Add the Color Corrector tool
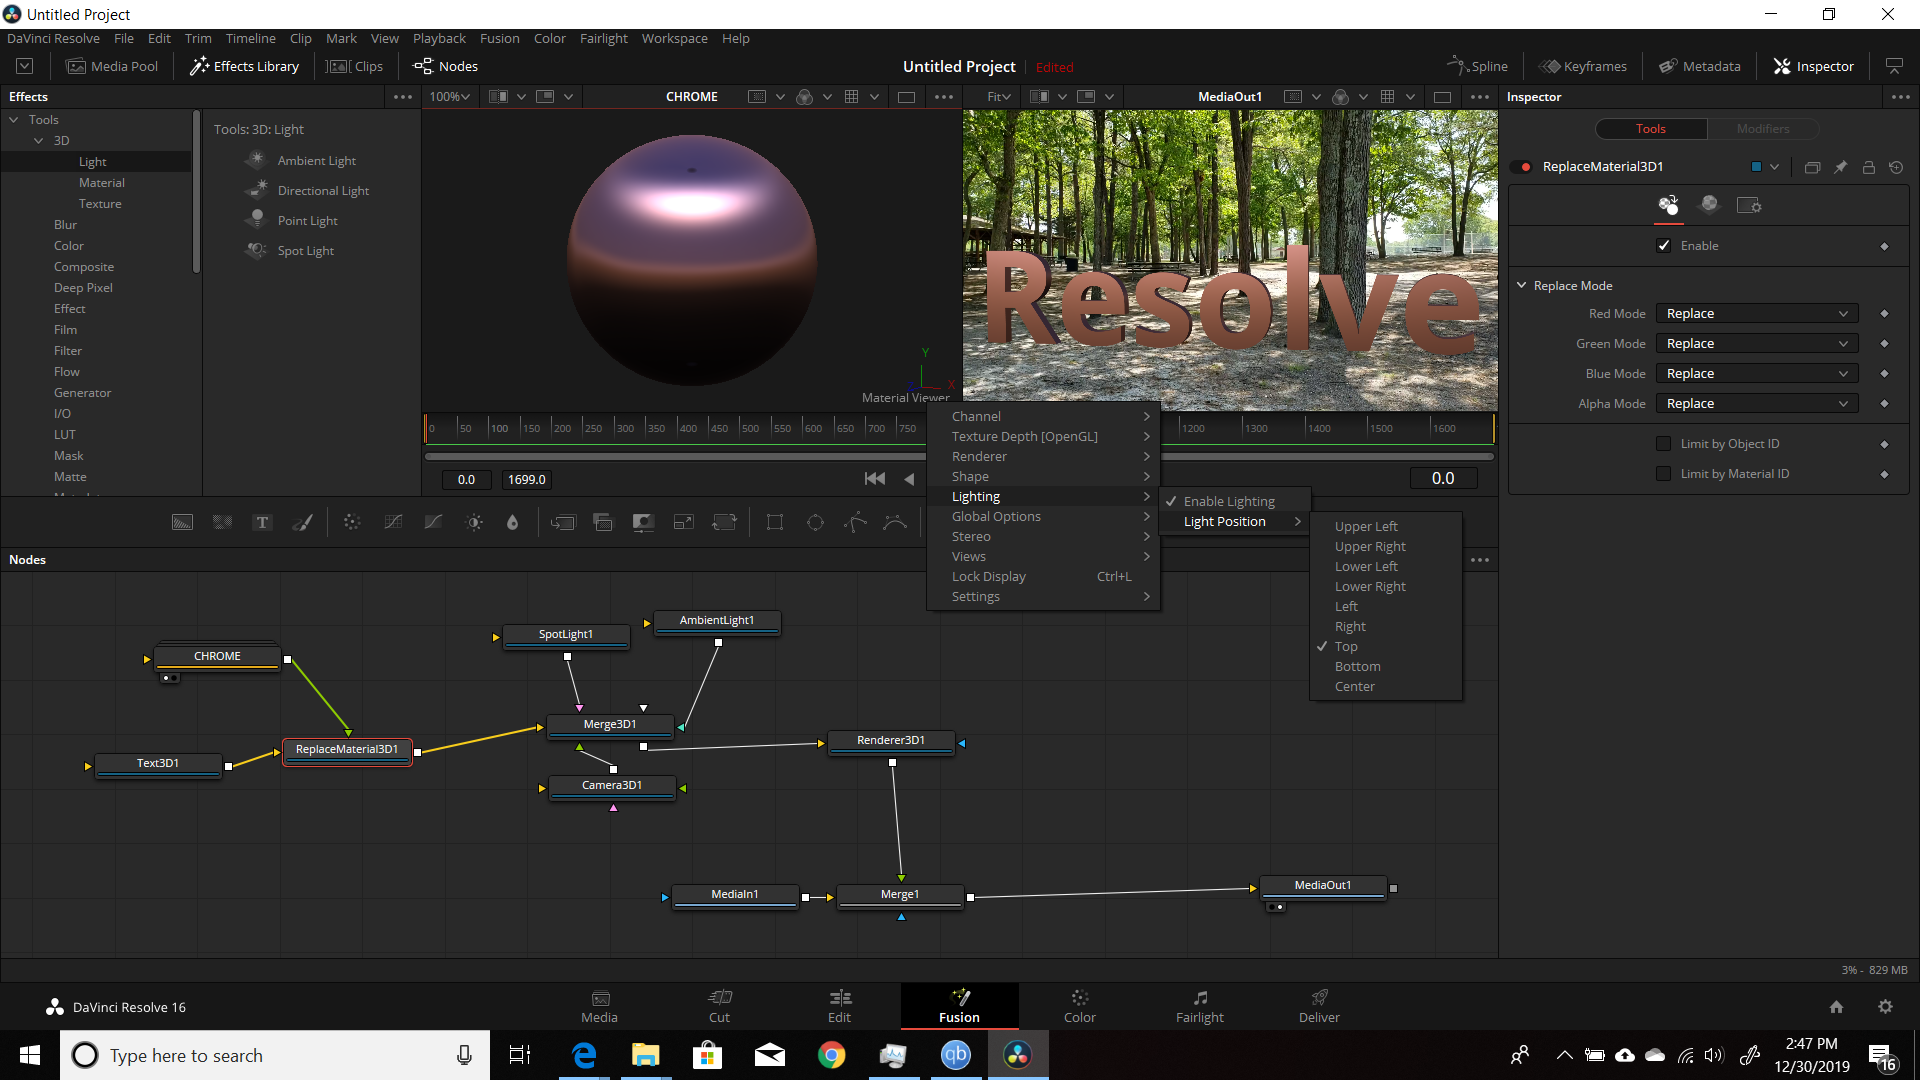This screenshot has width=1920, height=1080. [x=352, y=522]
